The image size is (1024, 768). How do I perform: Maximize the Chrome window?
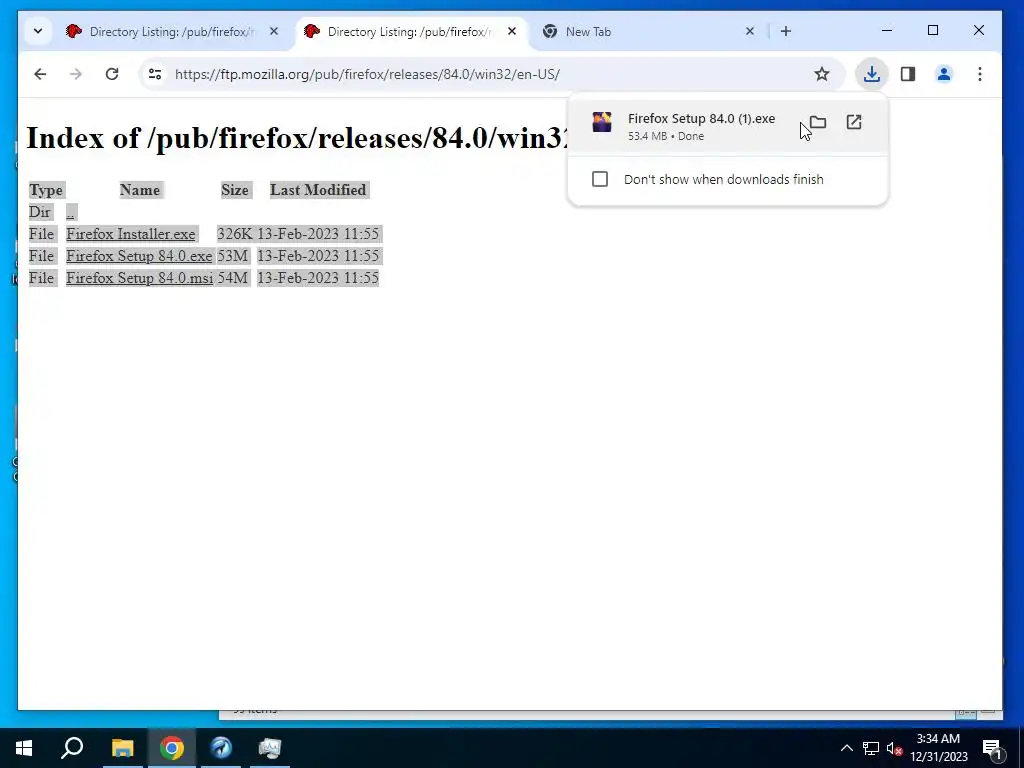(x=933, y=31)
